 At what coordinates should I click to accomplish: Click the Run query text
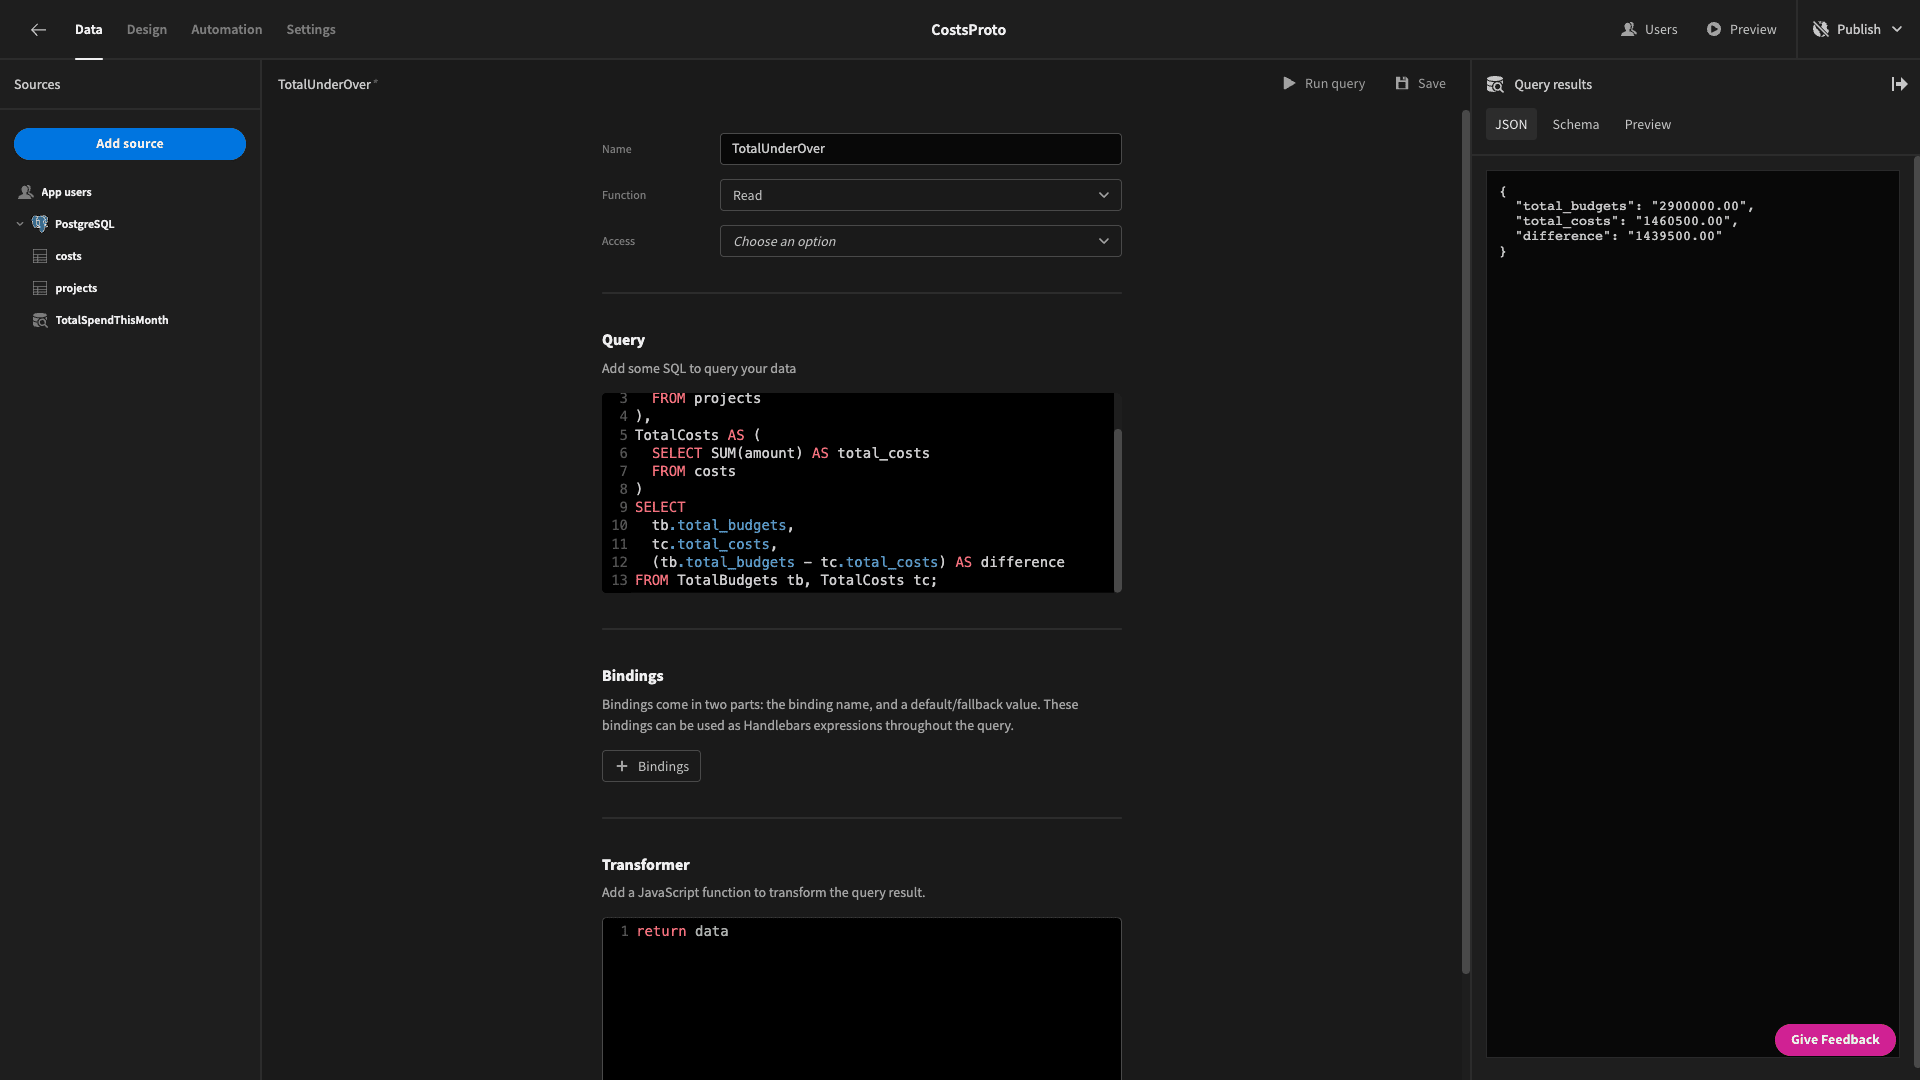point(1335,84)
